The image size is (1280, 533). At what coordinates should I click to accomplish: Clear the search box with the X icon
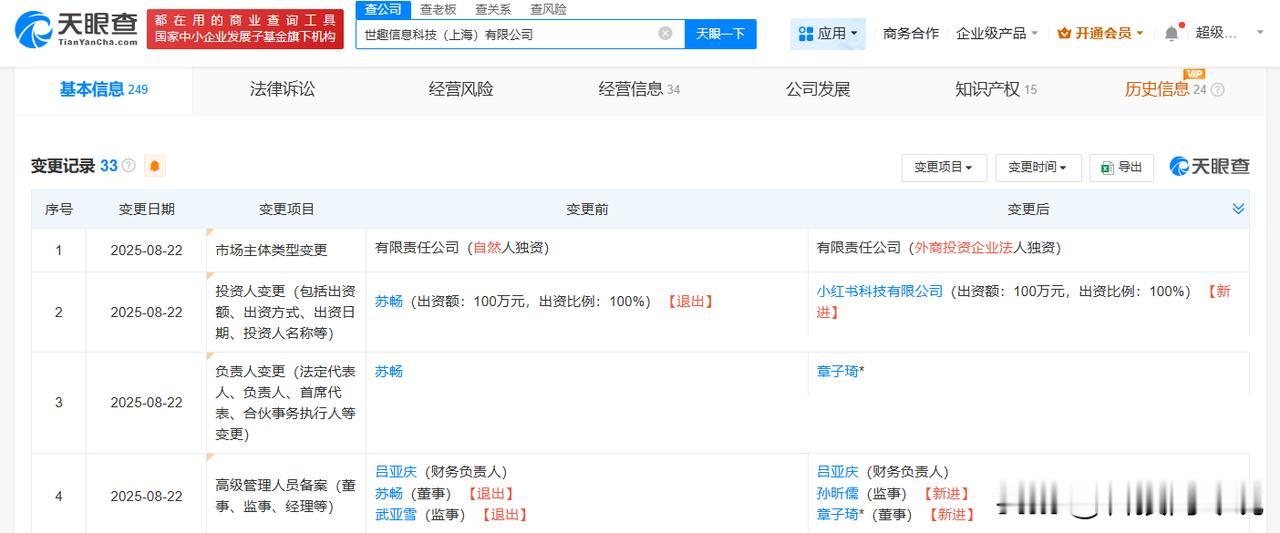click(665, 33)
